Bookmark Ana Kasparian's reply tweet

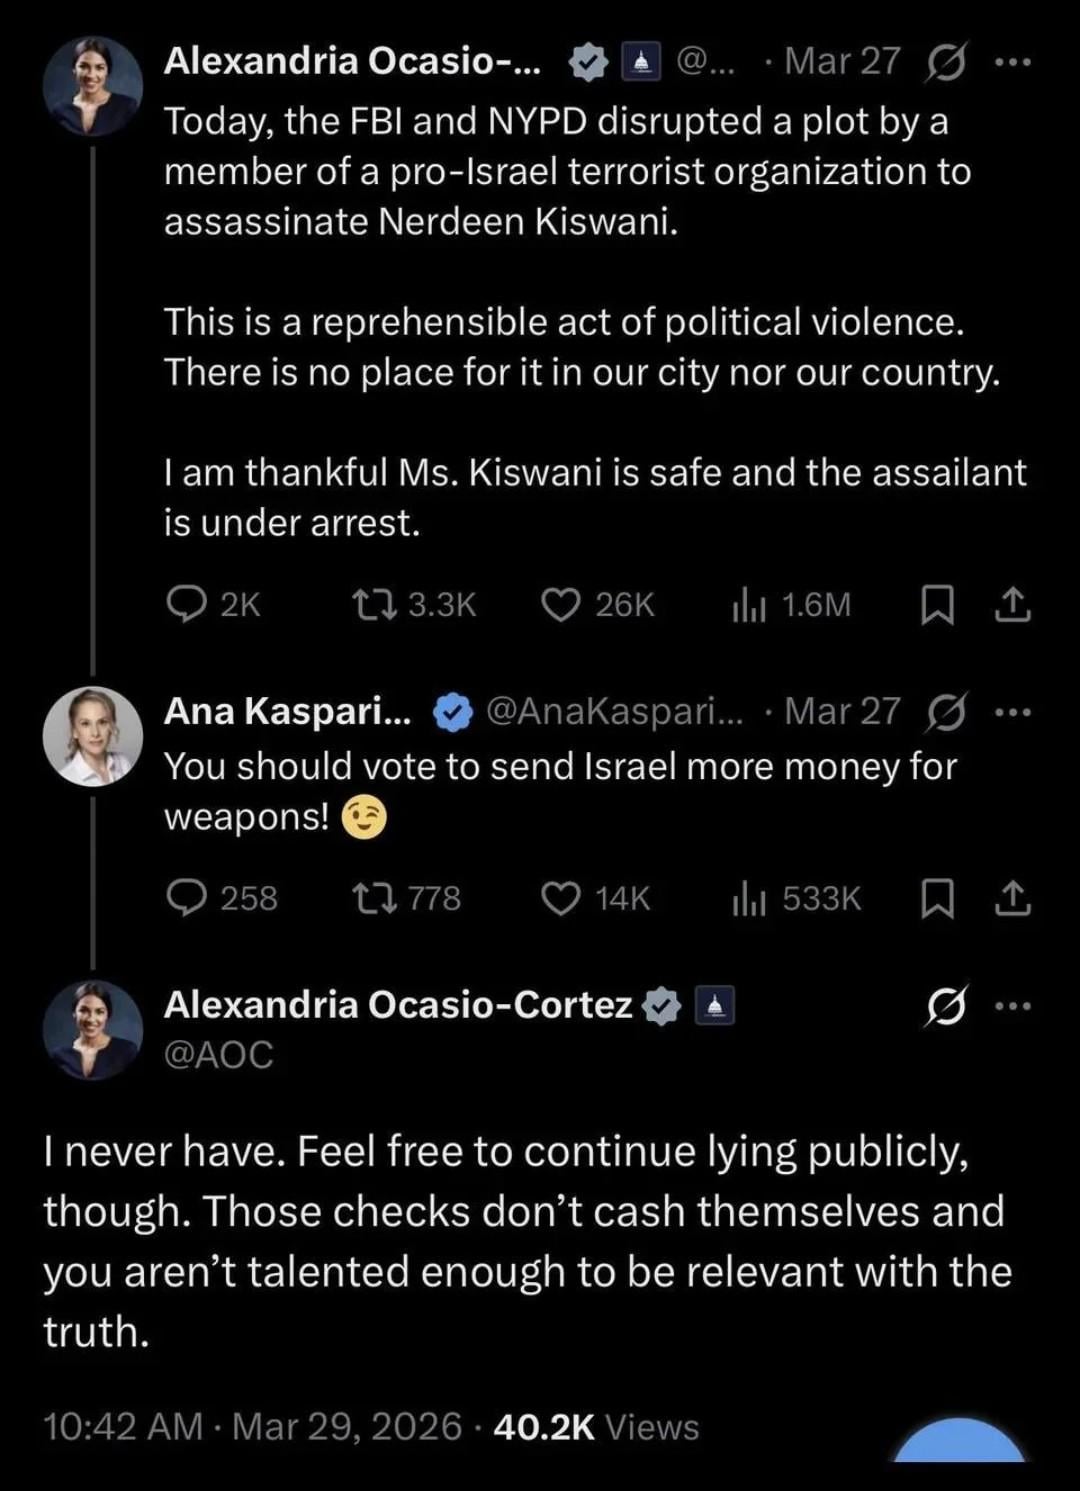pyautogui.click(x=936, y=897)
